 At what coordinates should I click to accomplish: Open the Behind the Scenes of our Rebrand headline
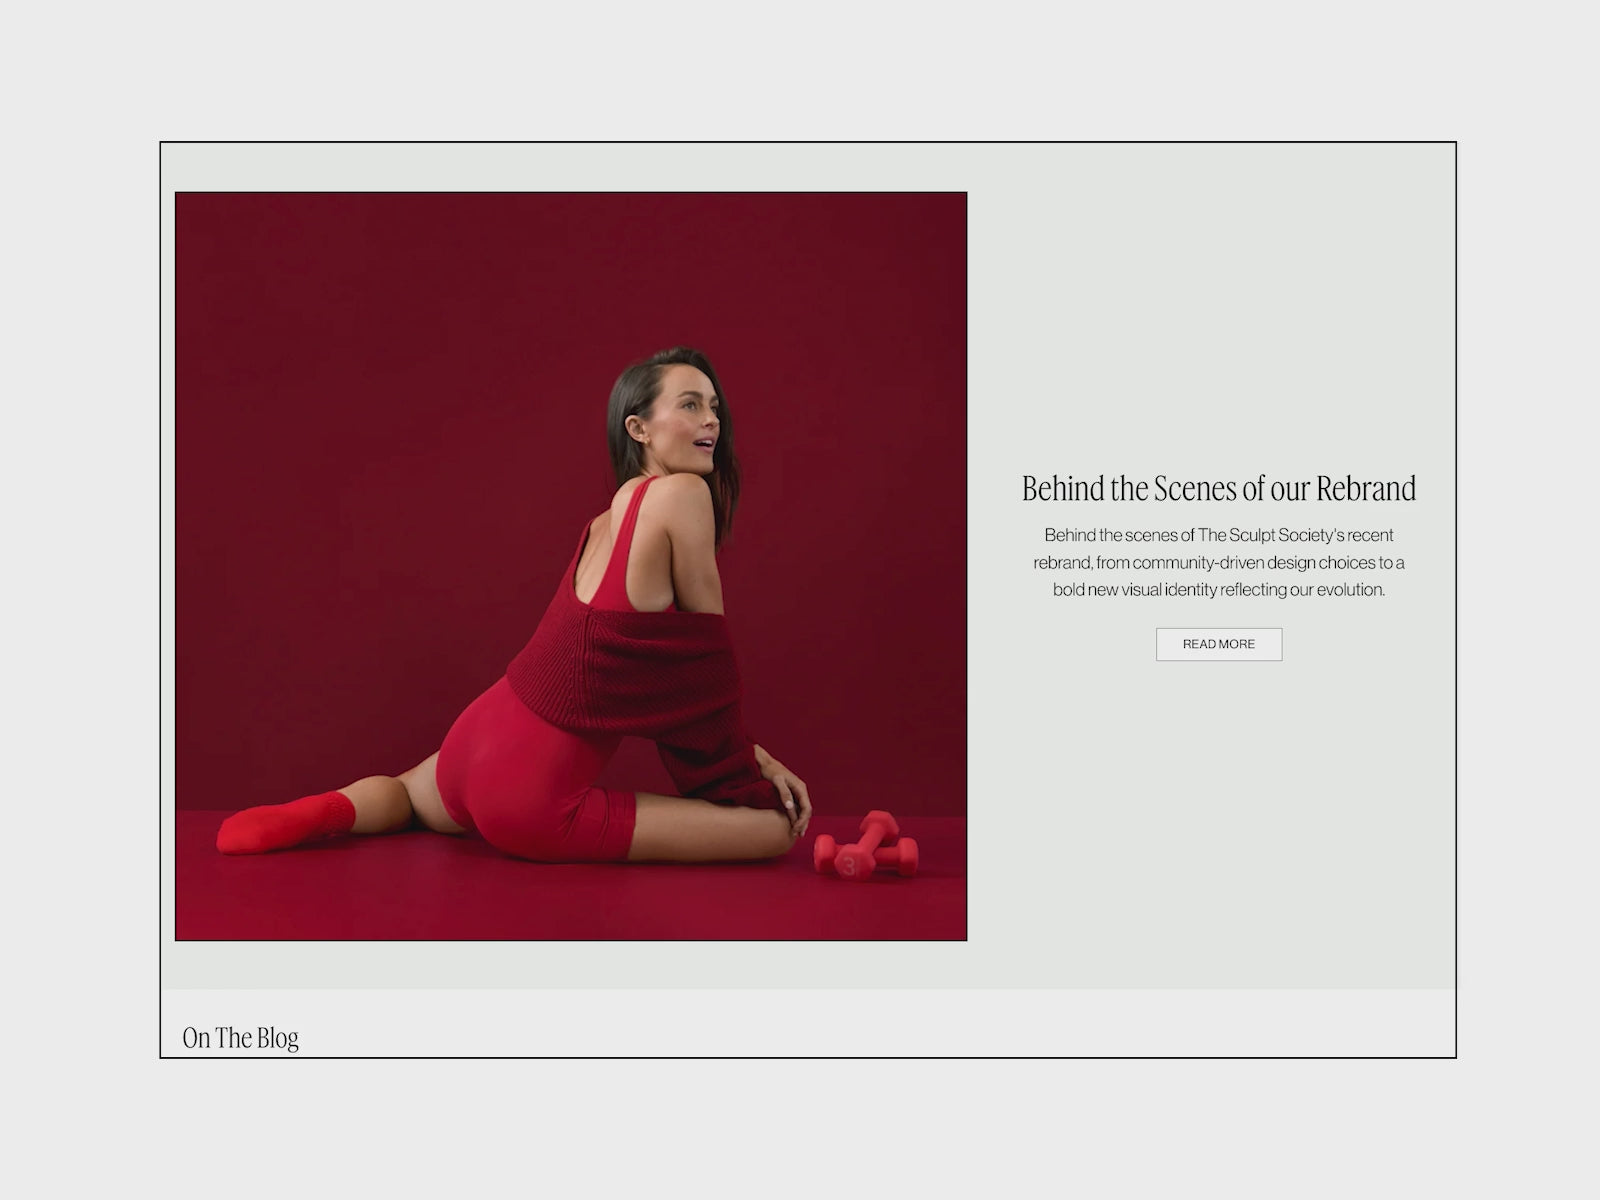click(1219, 488)
